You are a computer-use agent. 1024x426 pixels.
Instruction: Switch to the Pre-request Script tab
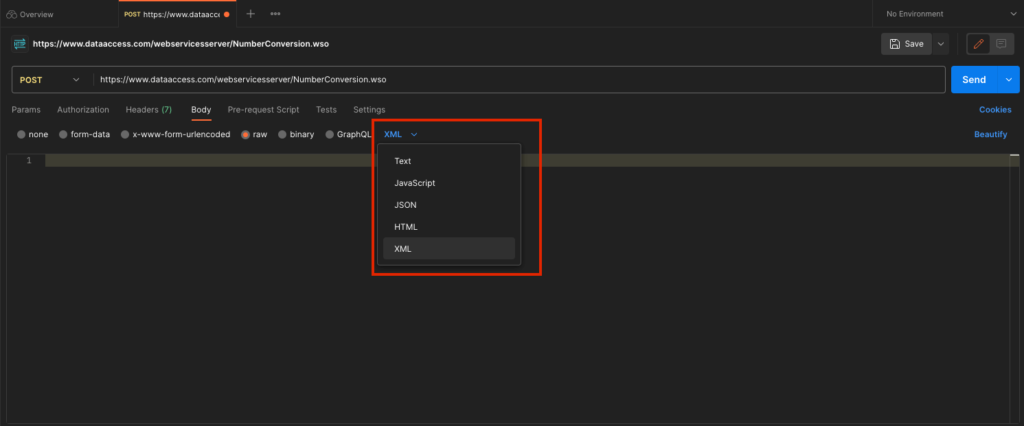click(x=263, y=109)
